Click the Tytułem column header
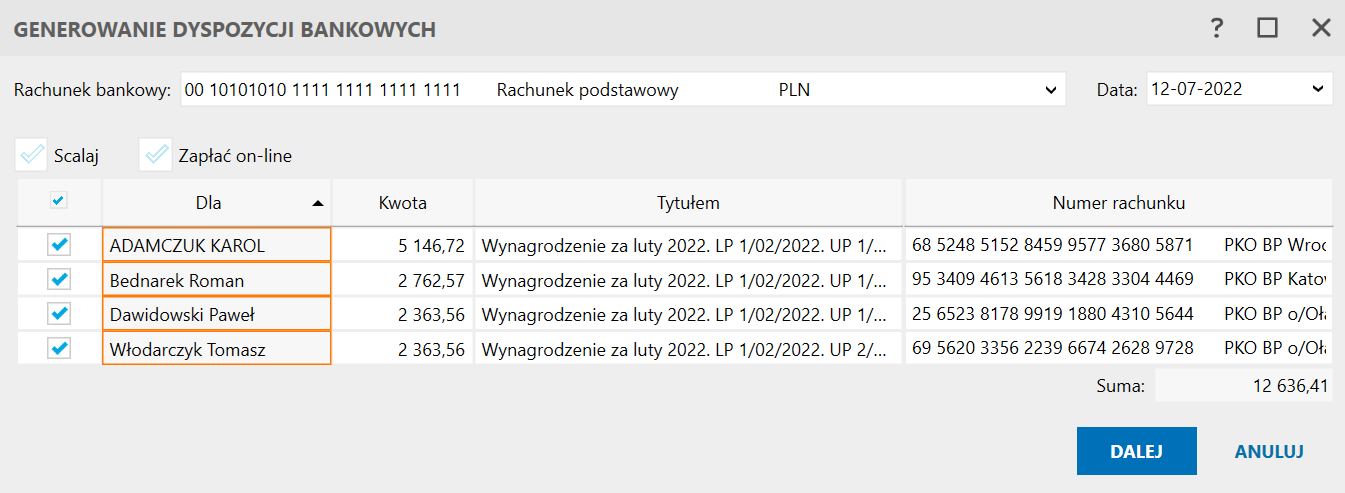Image resolution: width=1345 pixels, height=493 pixels. pos(688,203)
